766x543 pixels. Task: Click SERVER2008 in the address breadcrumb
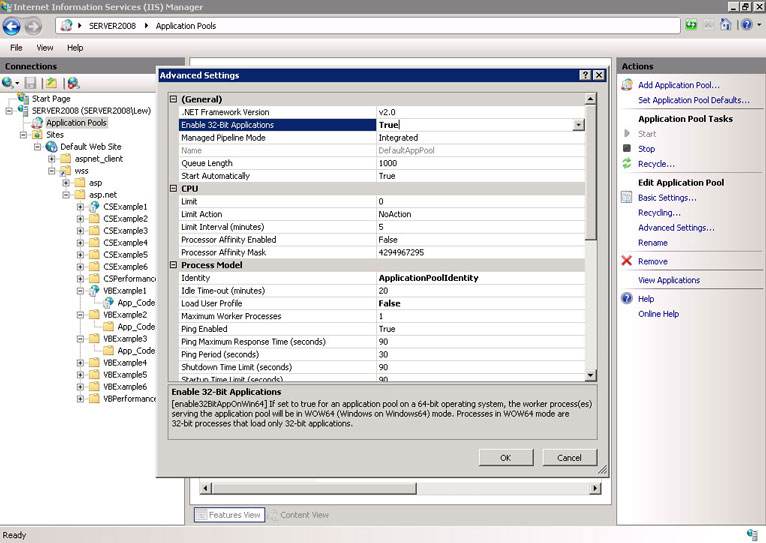(x=112, y=26)
